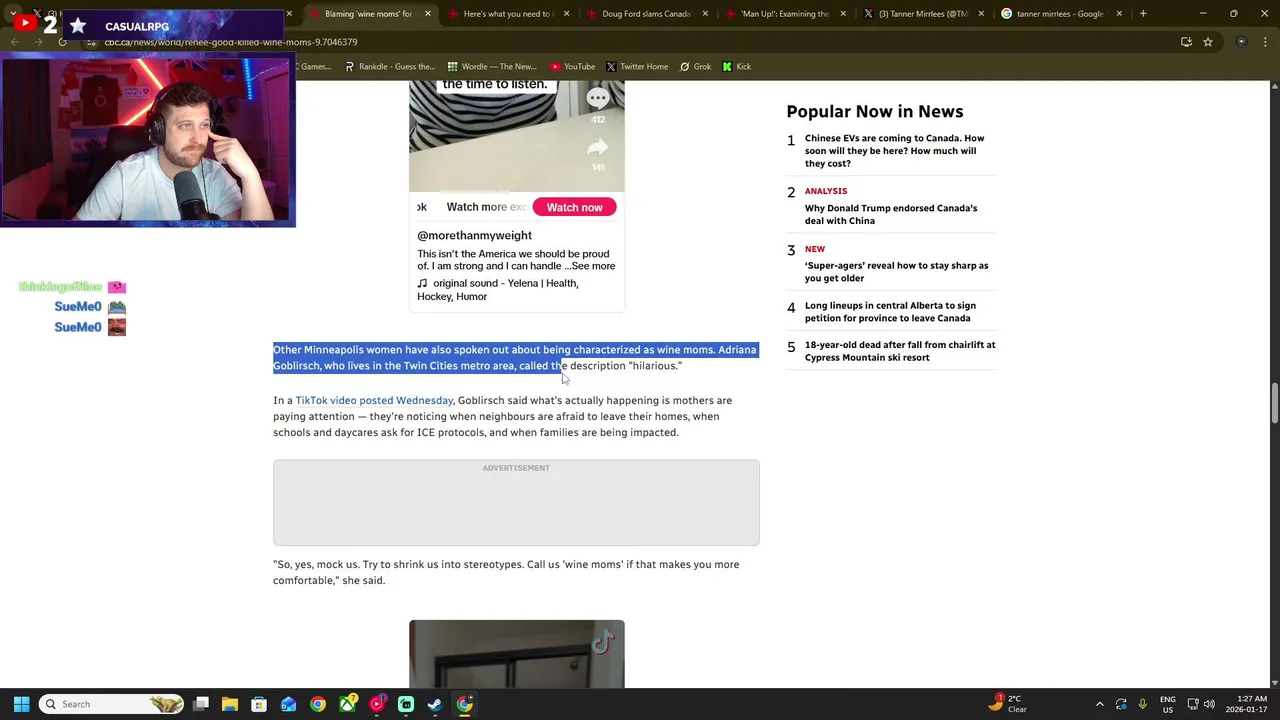Open File Explorer from the taskbar
Viewport: 1280px width, 720px height.
click(230, 704)
